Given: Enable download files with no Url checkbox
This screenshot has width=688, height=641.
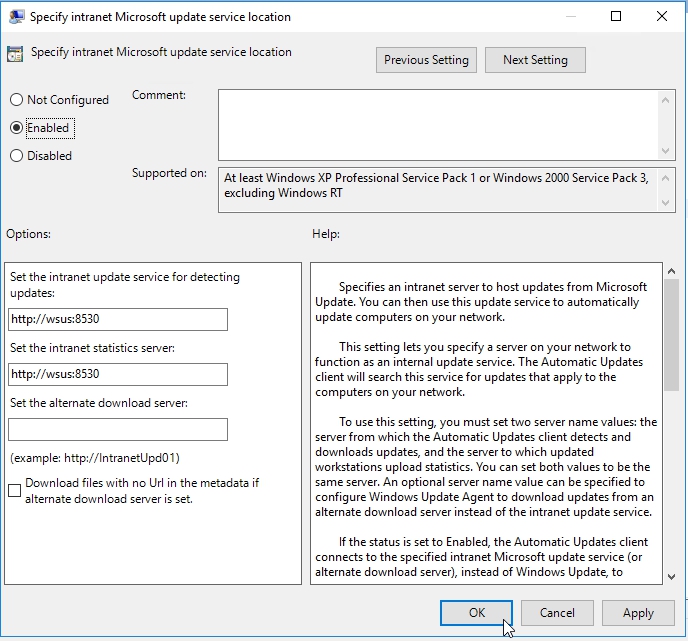Looking at the screenshot, I should pos(15,491).
